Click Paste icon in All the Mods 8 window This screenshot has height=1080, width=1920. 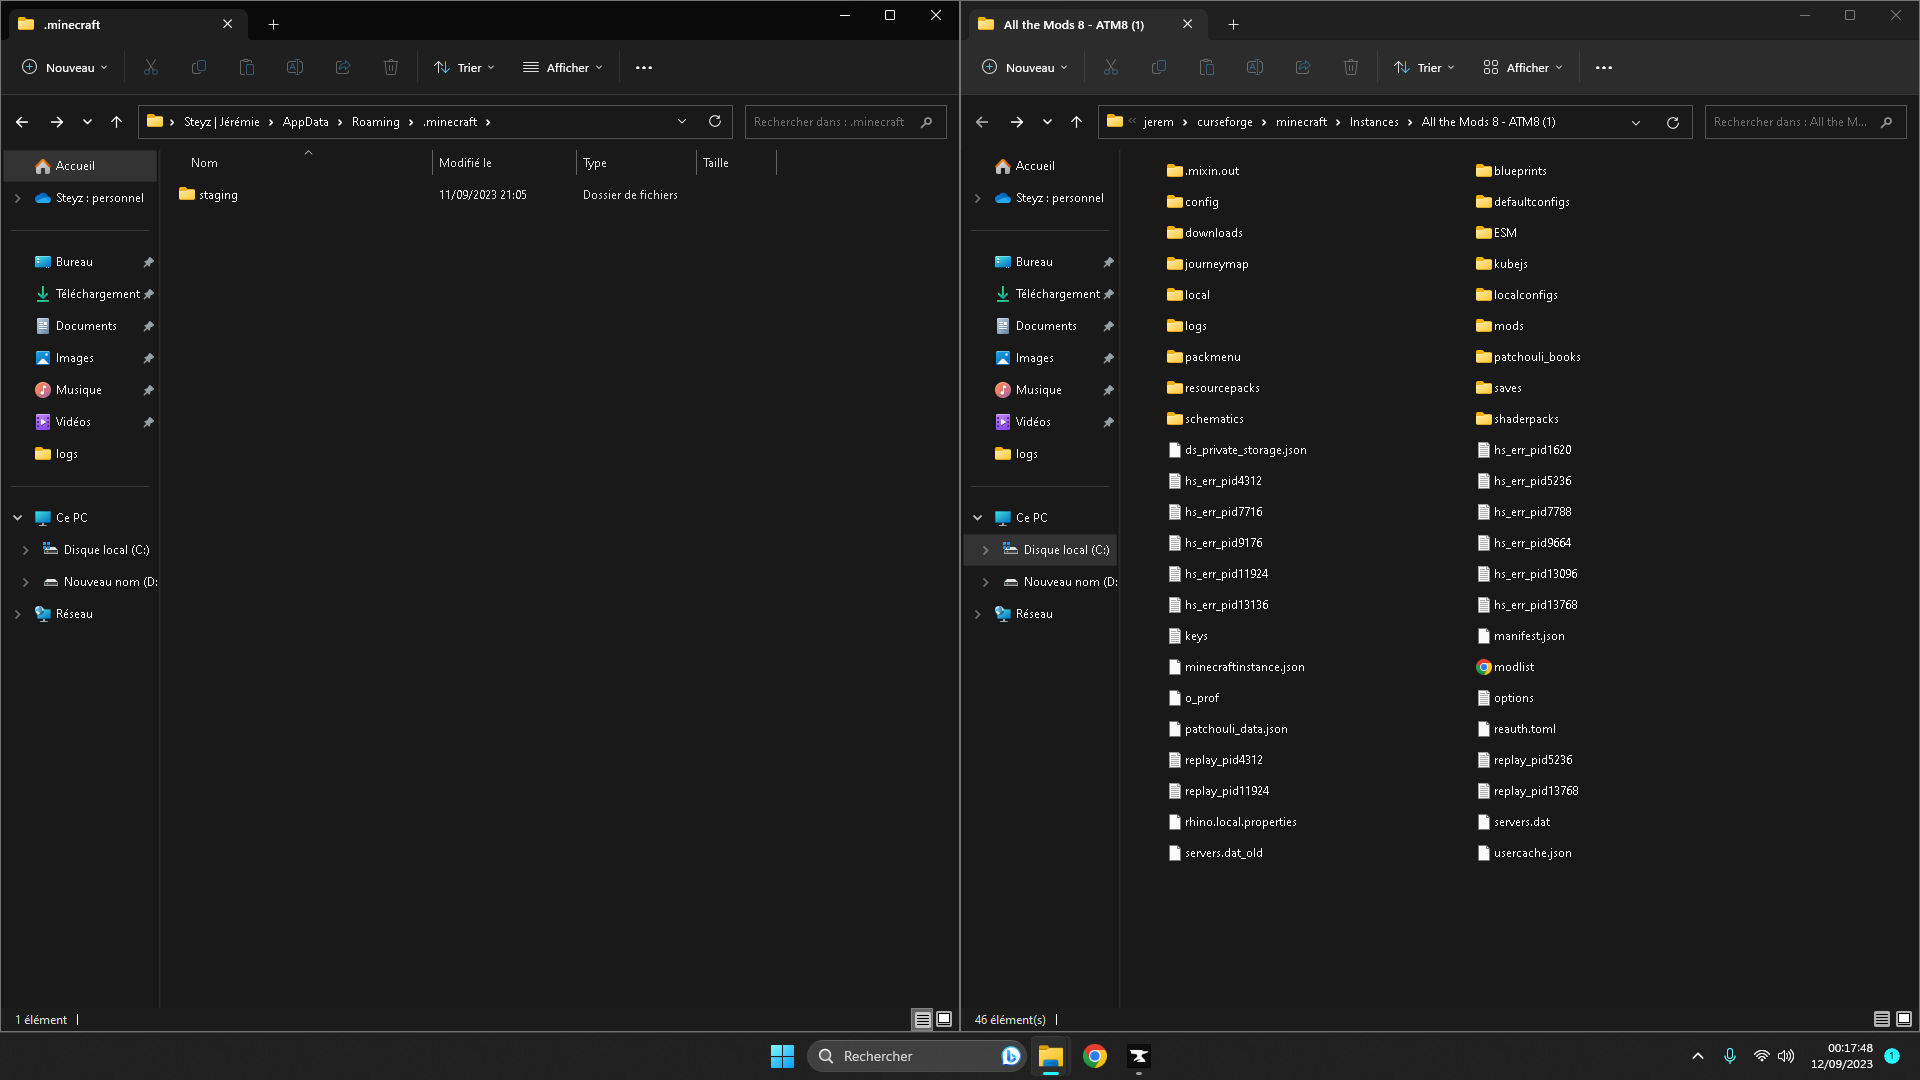click(1207, 67)
